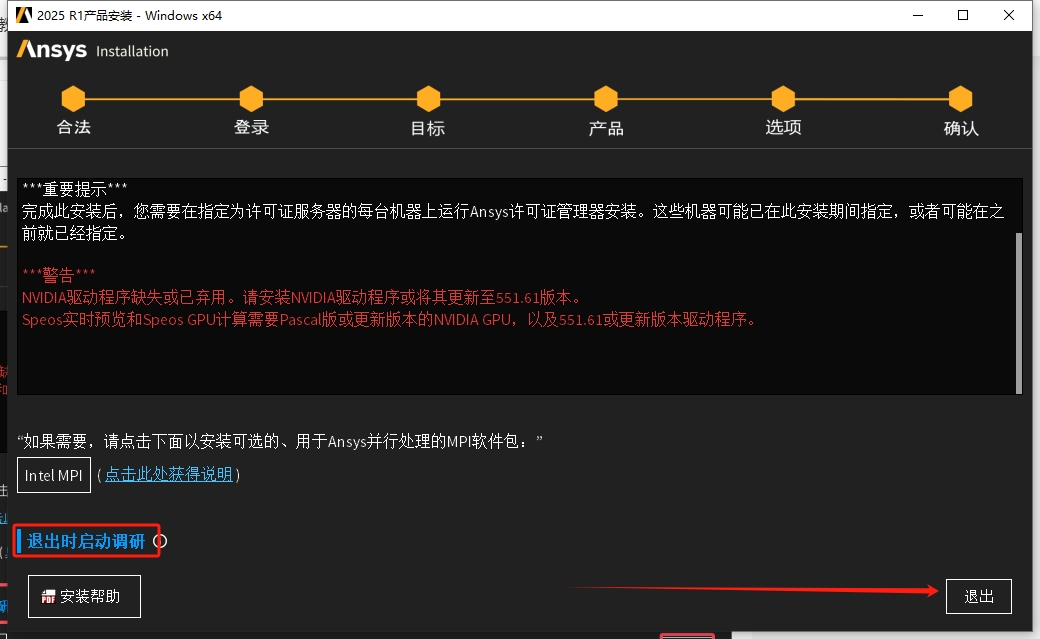Click the Ansys title bar app icon

coord(24,15)
